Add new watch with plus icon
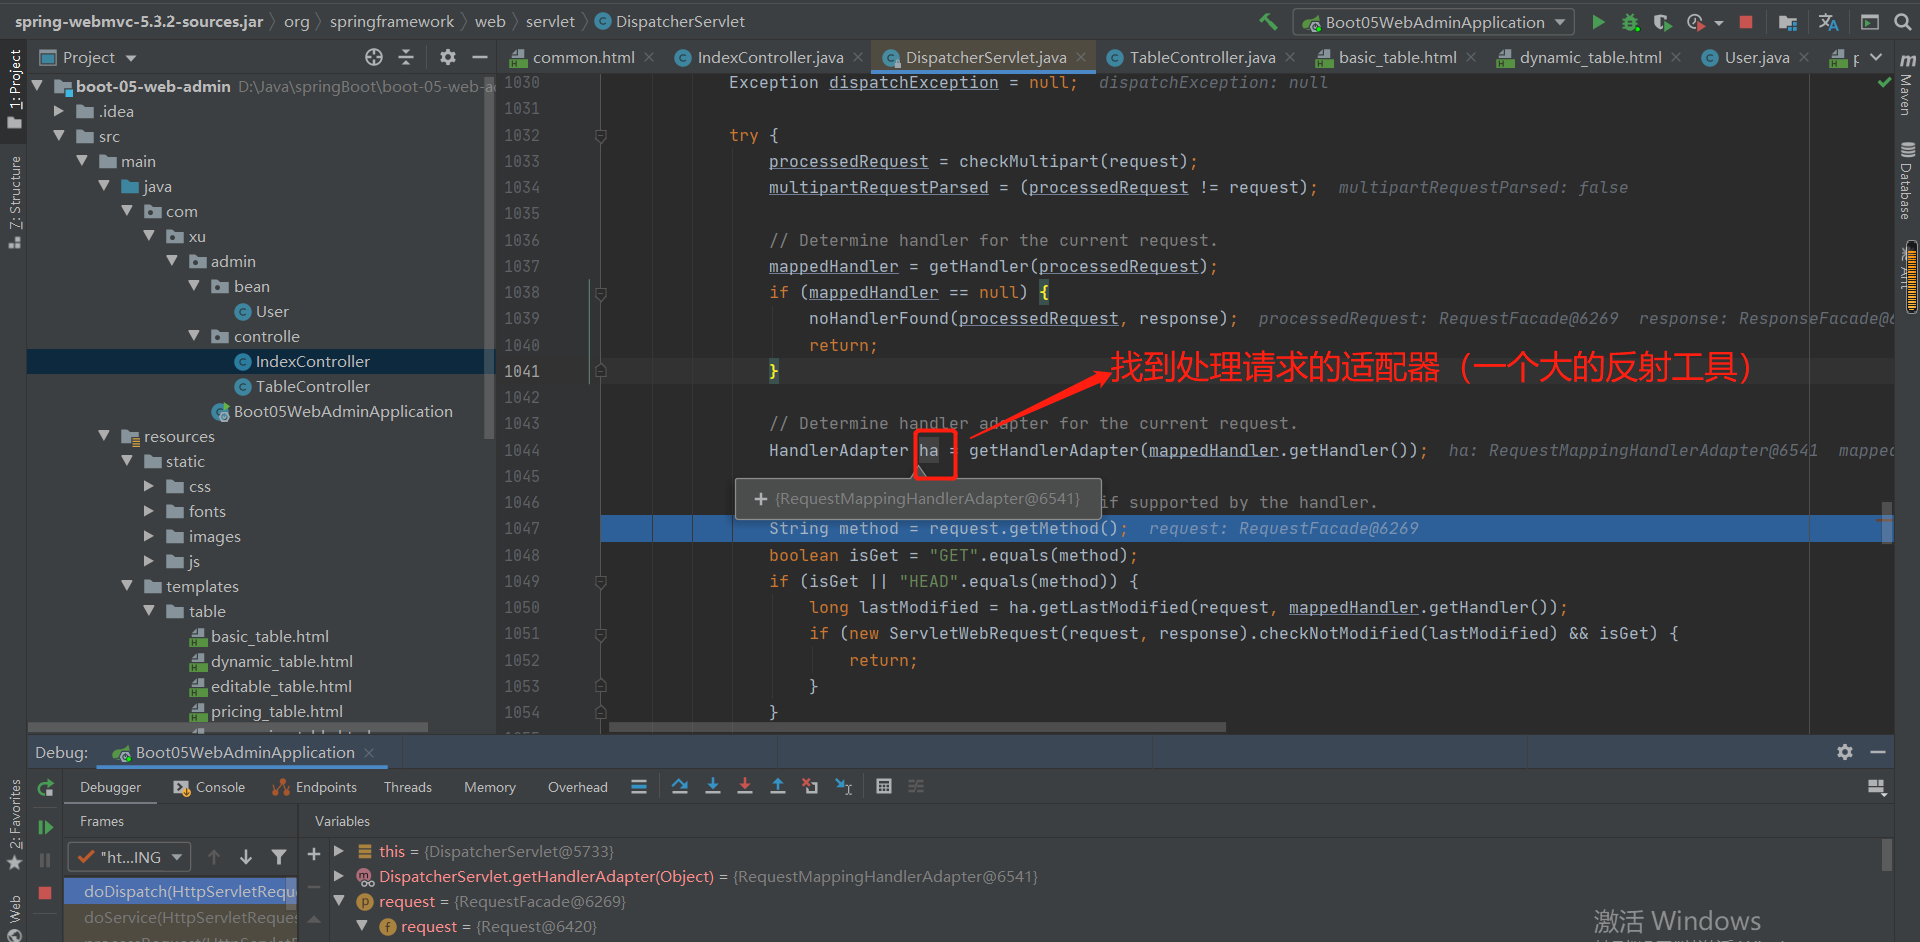 pos(313,854)
